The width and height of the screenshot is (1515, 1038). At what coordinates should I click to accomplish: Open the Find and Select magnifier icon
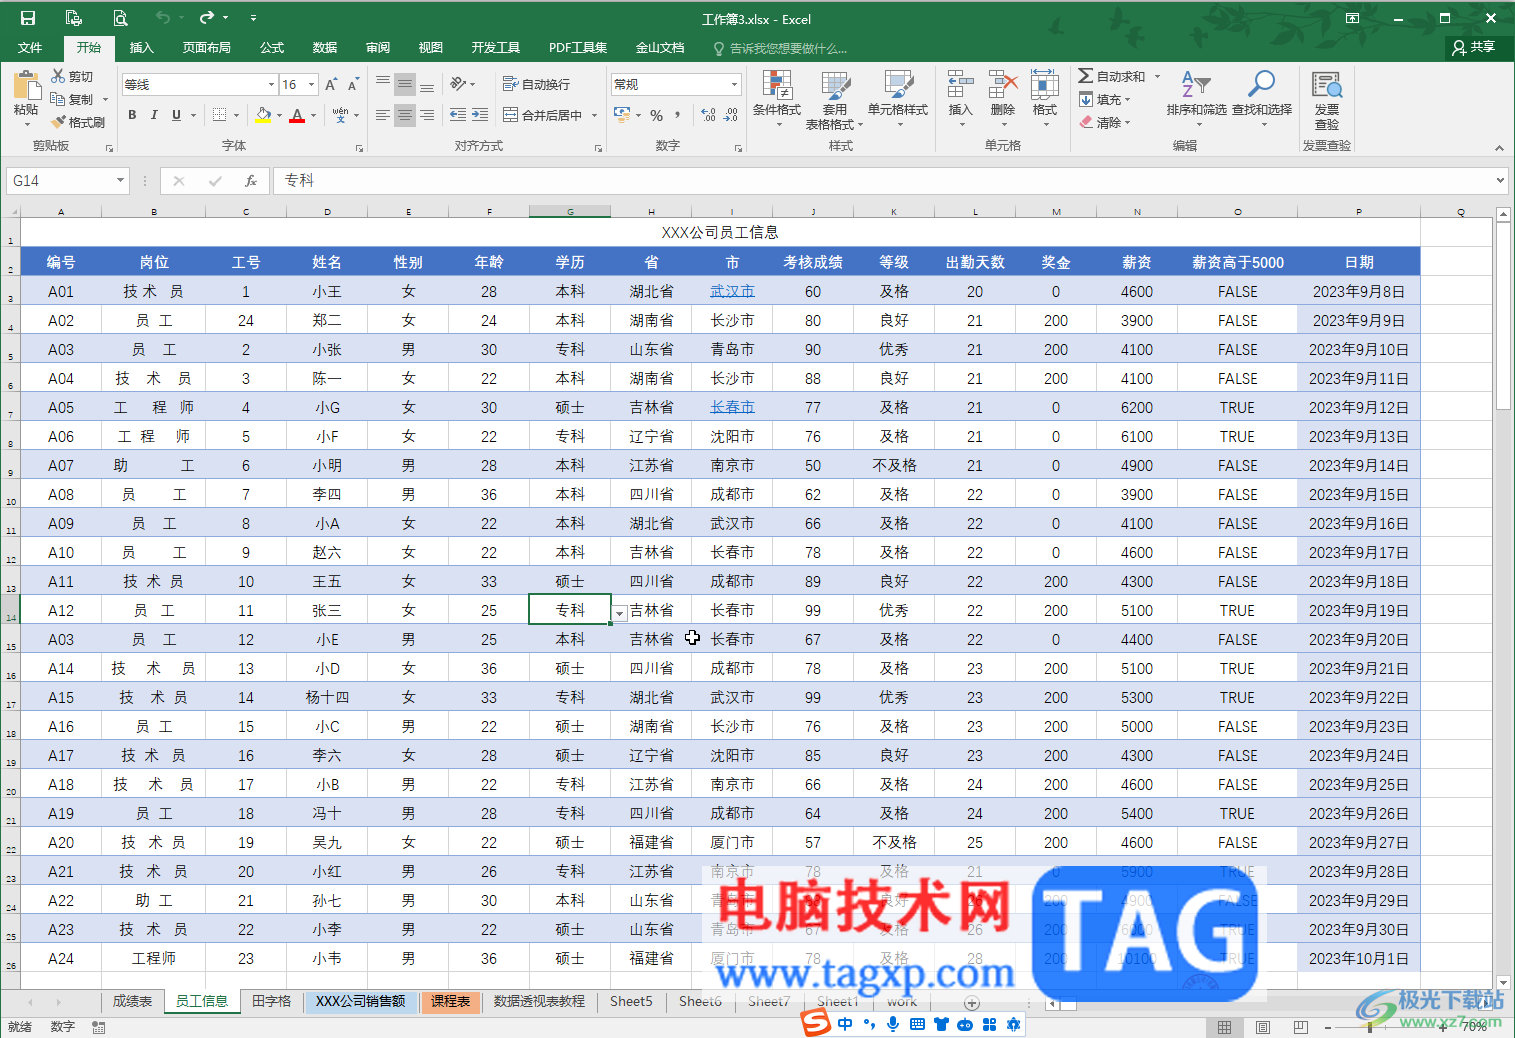(x=1261, y=85)
